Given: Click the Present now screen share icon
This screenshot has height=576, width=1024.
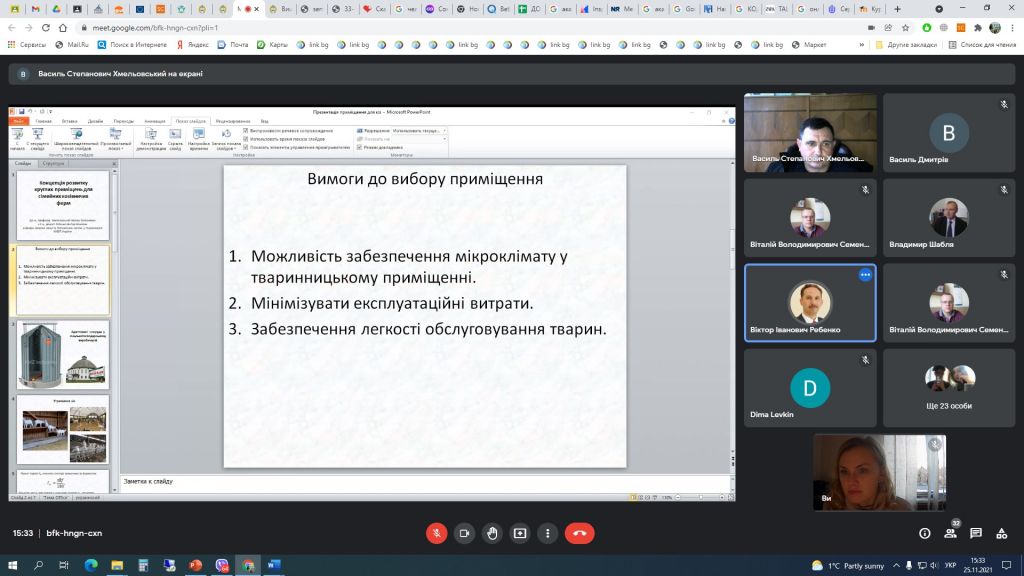Looking at the screenshot, I should [520, 534].
